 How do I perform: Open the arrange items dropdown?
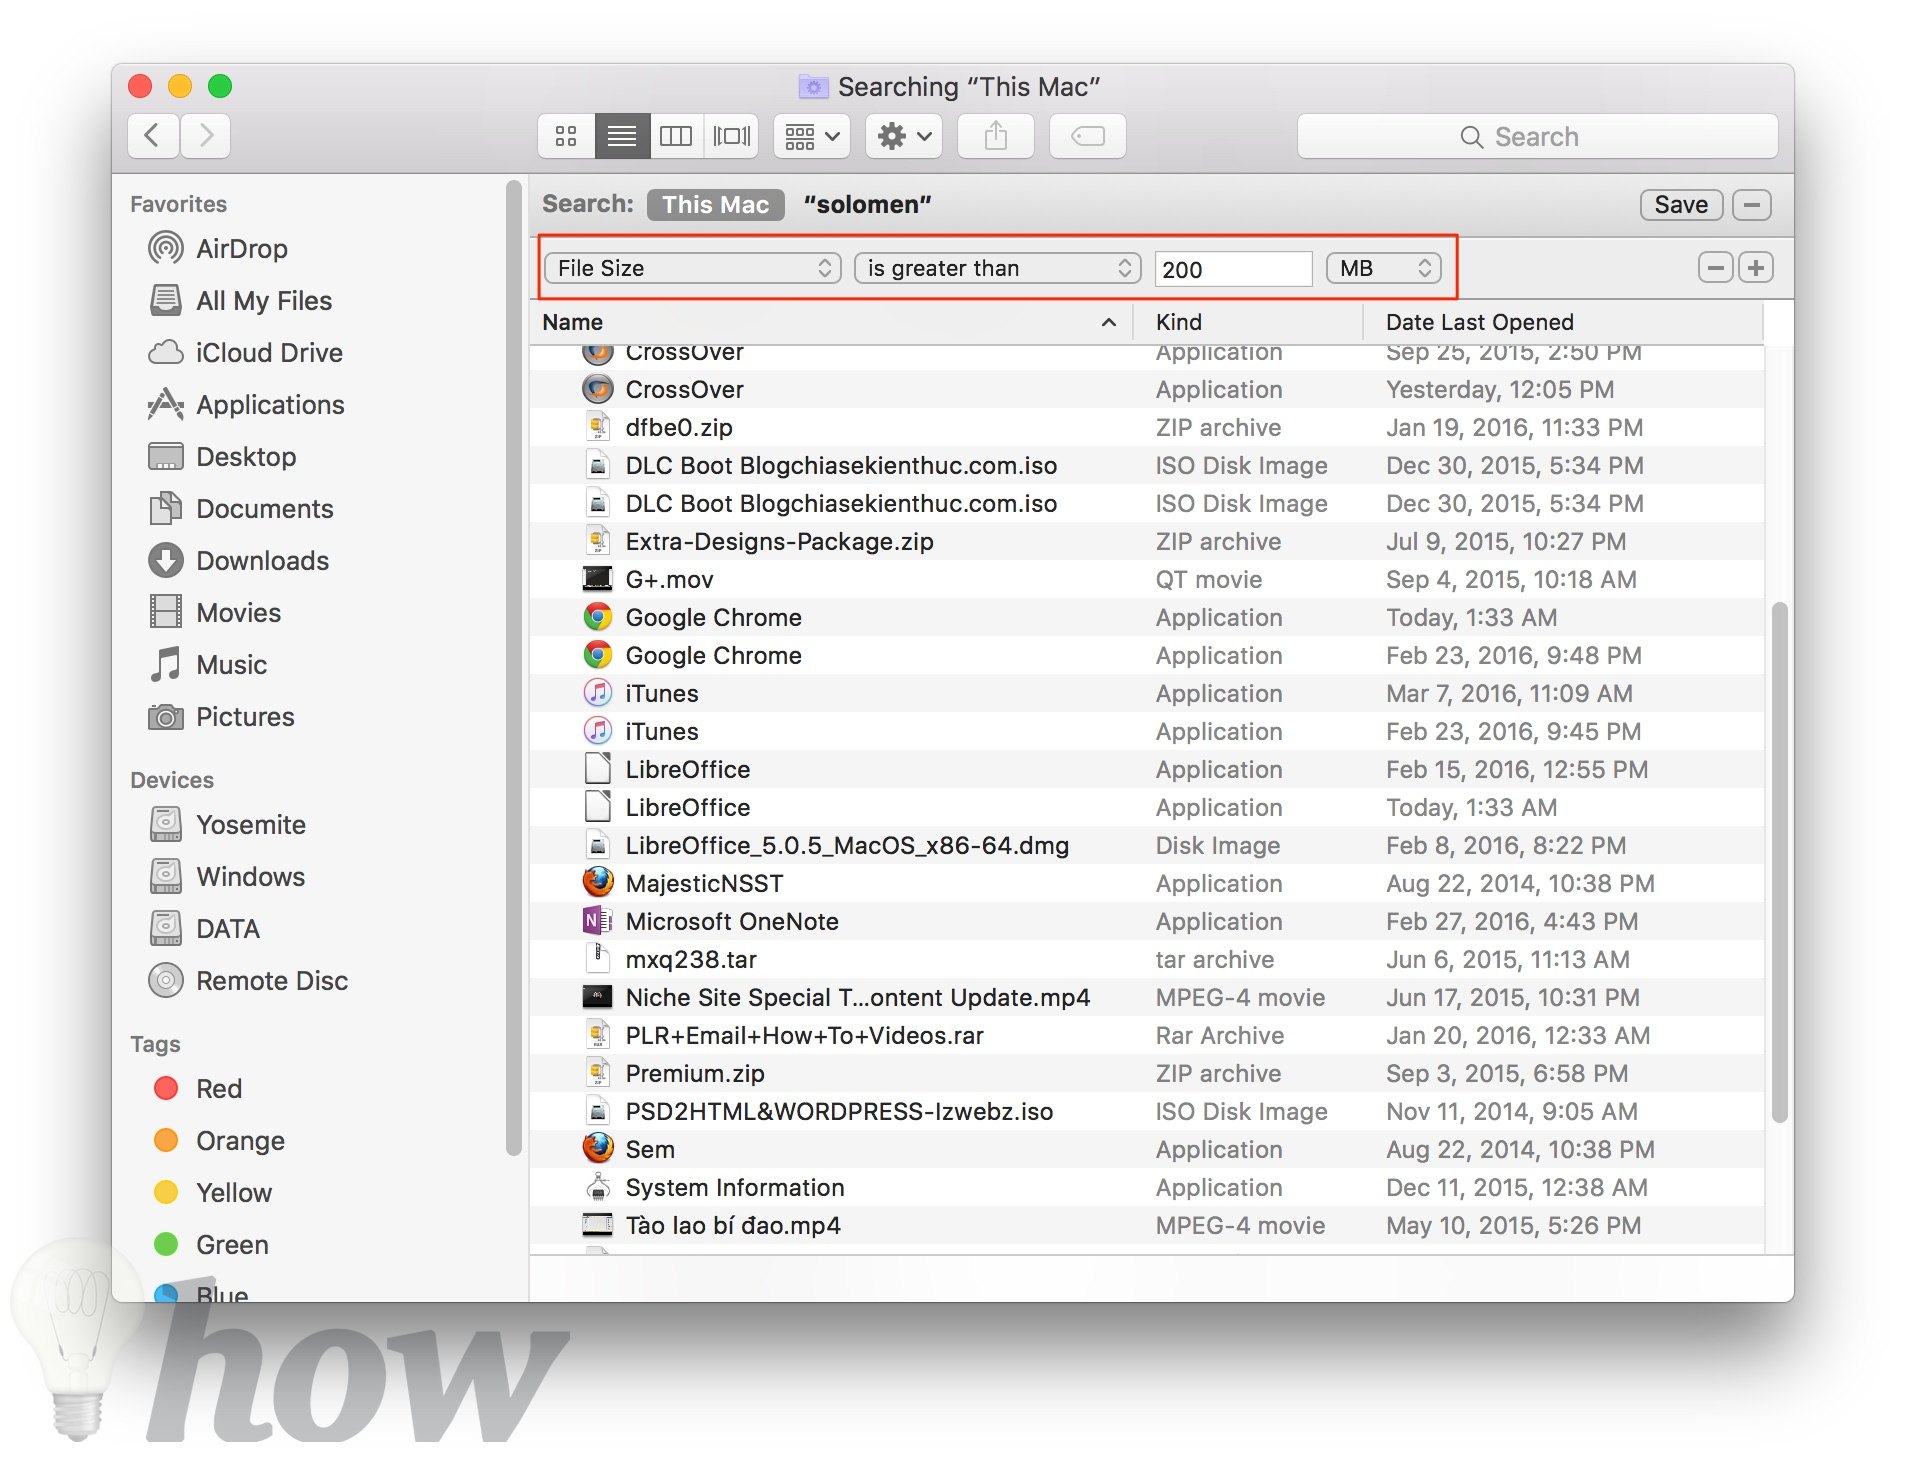click(812, 136)
